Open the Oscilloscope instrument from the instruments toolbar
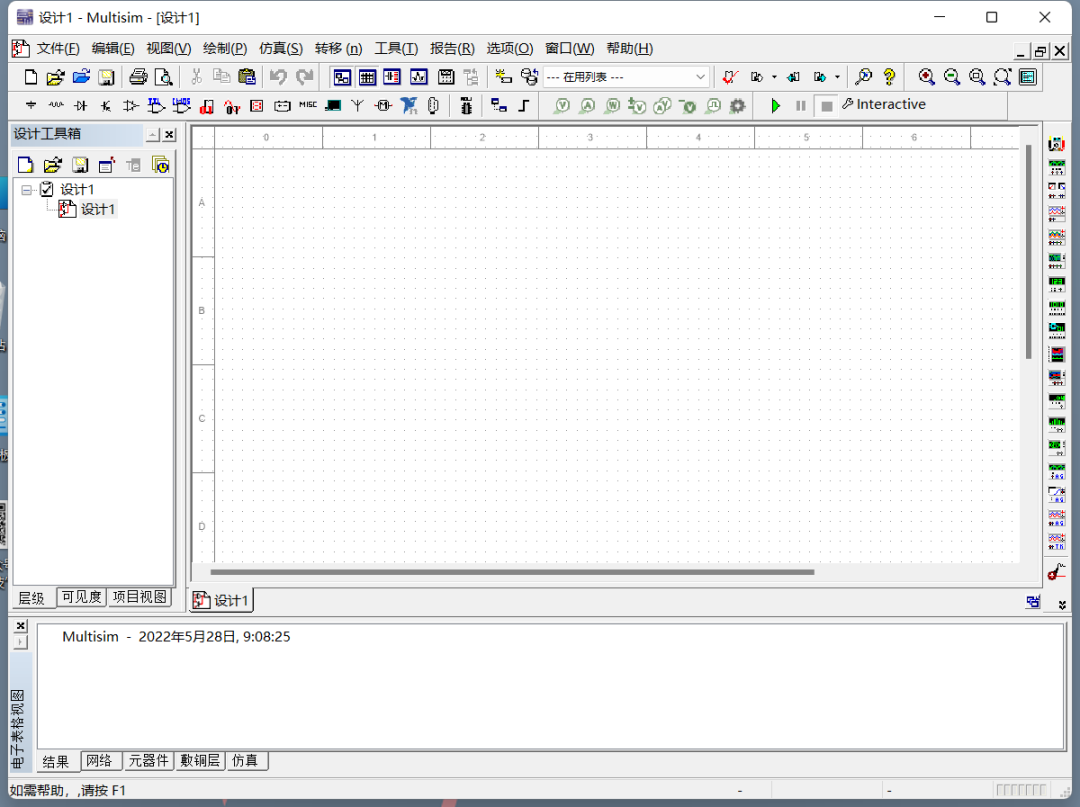 pyautogui.click(x=1057, y=212)
